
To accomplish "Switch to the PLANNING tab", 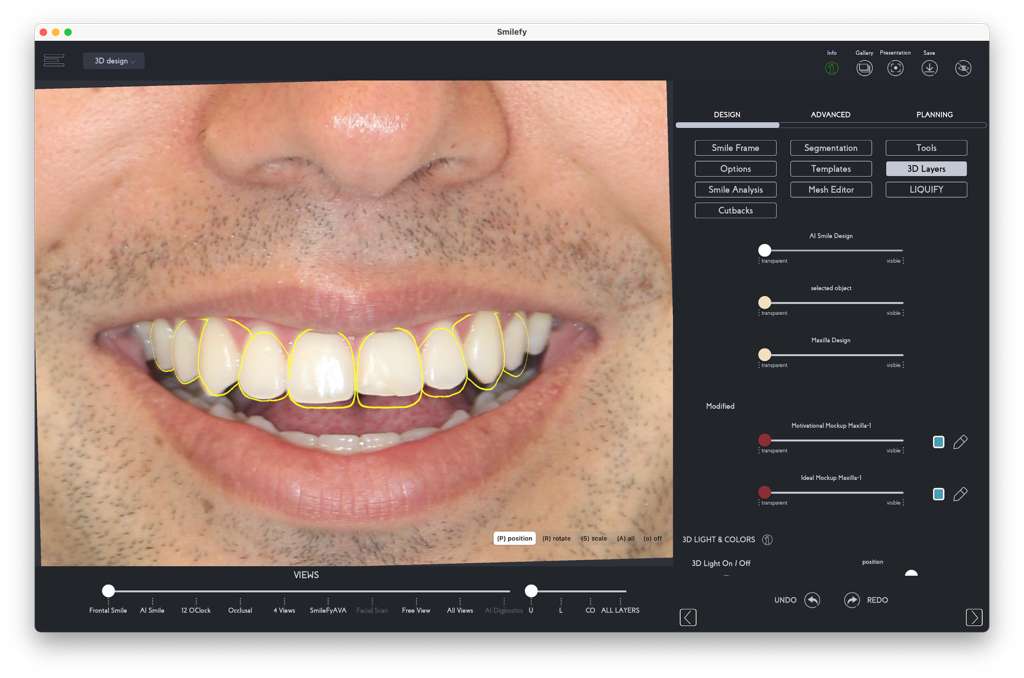I will pos(934,115).
